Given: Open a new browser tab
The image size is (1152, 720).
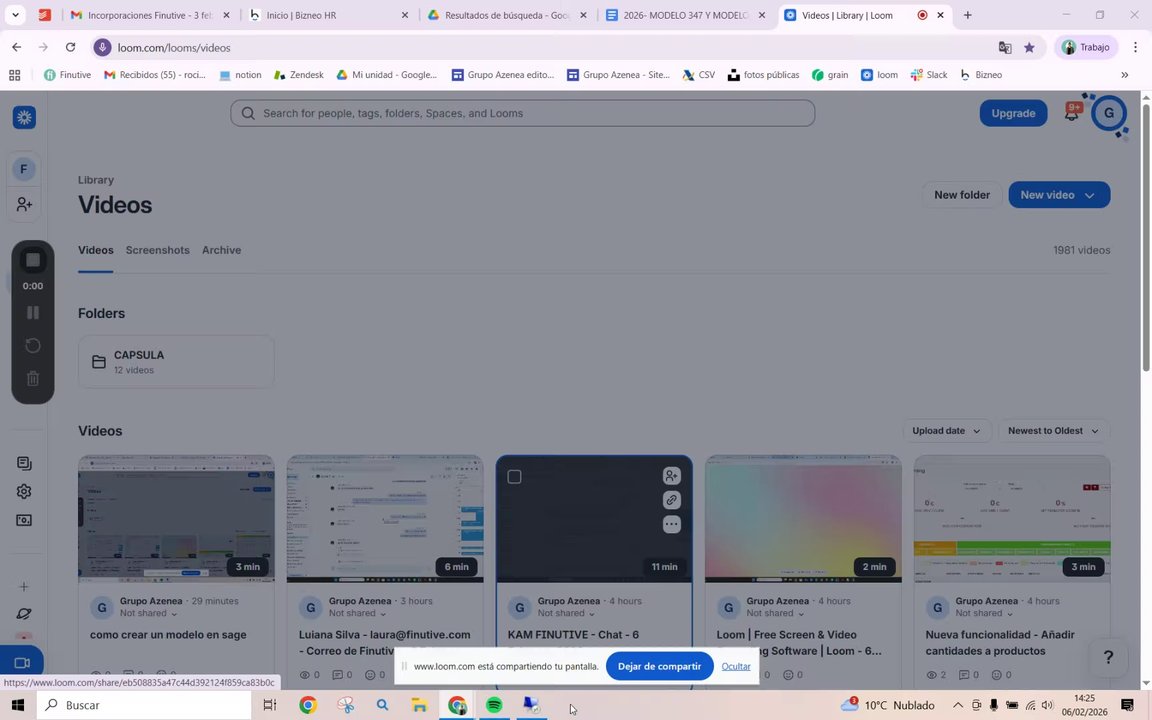Looking at the screenshot, I should [967, 15].
